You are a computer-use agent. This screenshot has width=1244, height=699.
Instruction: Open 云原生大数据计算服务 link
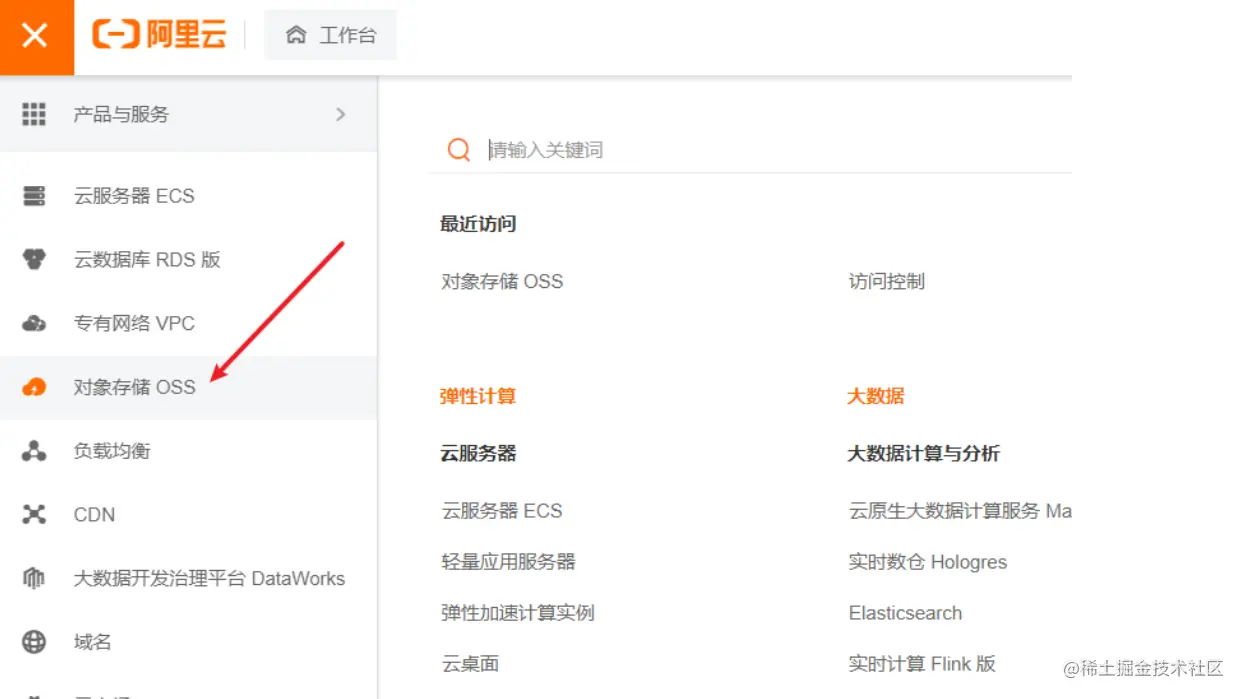[960, 511]
